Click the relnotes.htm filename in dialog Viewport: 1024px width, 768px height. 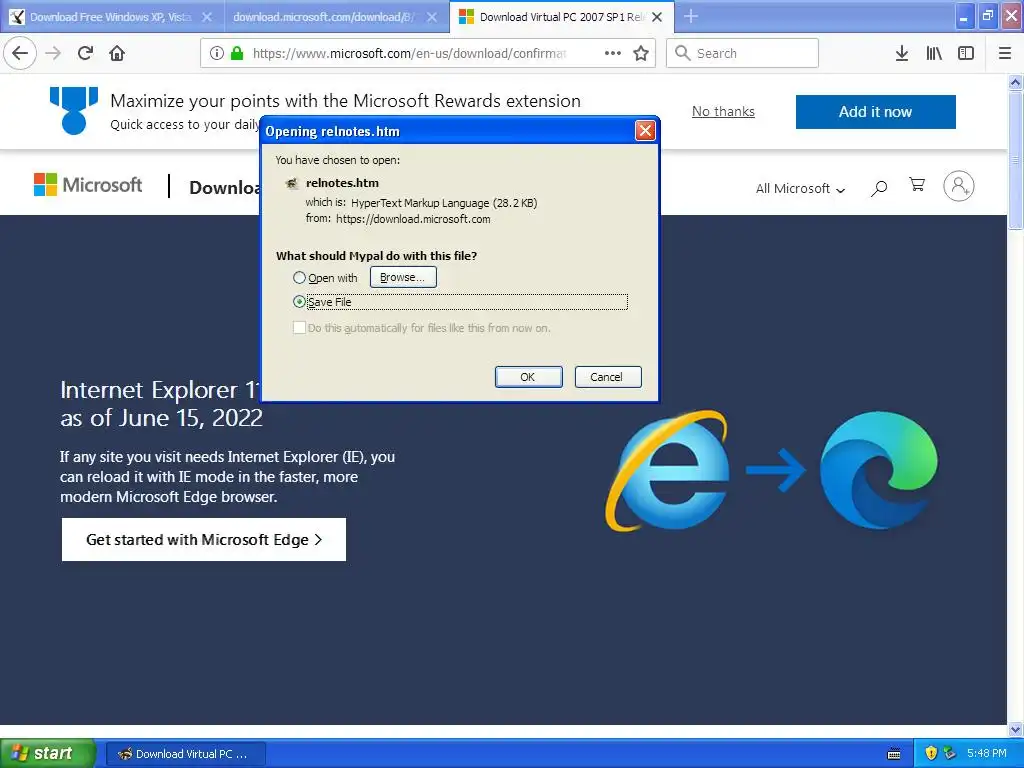coord(342,183)
